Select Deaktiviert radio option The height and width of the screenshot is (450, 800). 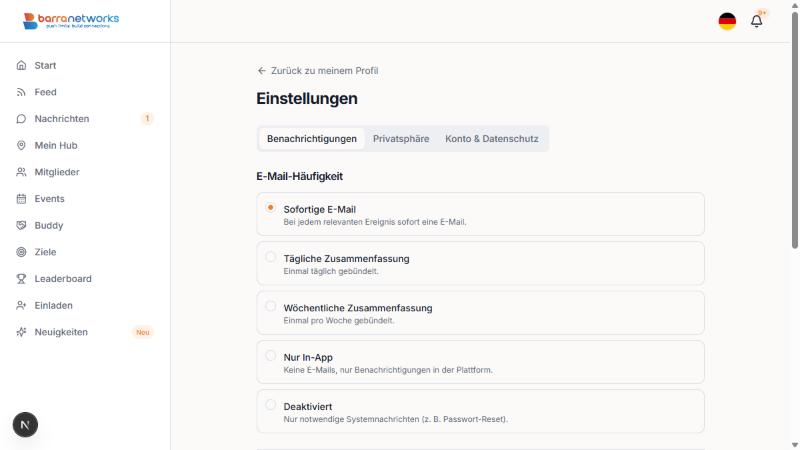coord(270,405)
